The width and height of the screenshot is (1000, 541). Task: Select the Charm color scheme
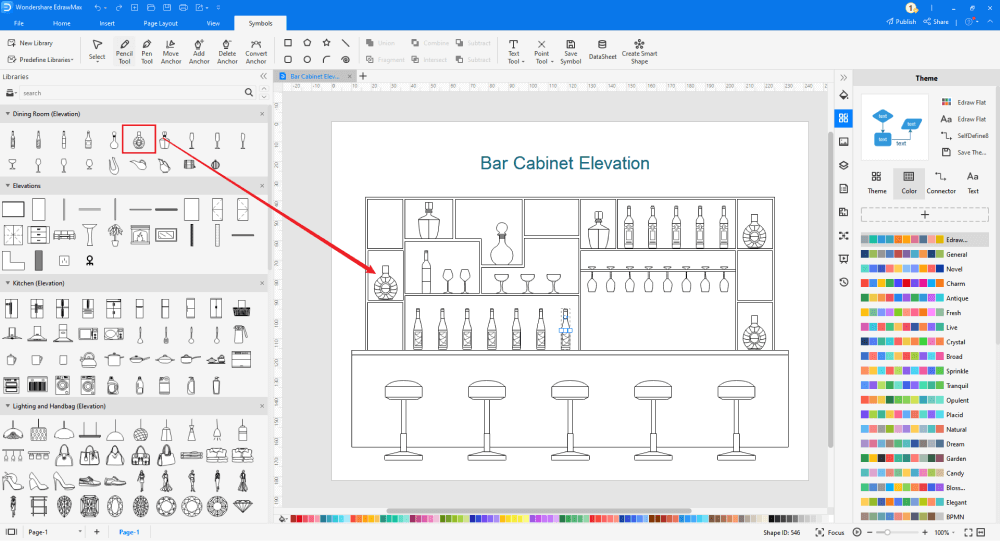(x=923, y=284)
